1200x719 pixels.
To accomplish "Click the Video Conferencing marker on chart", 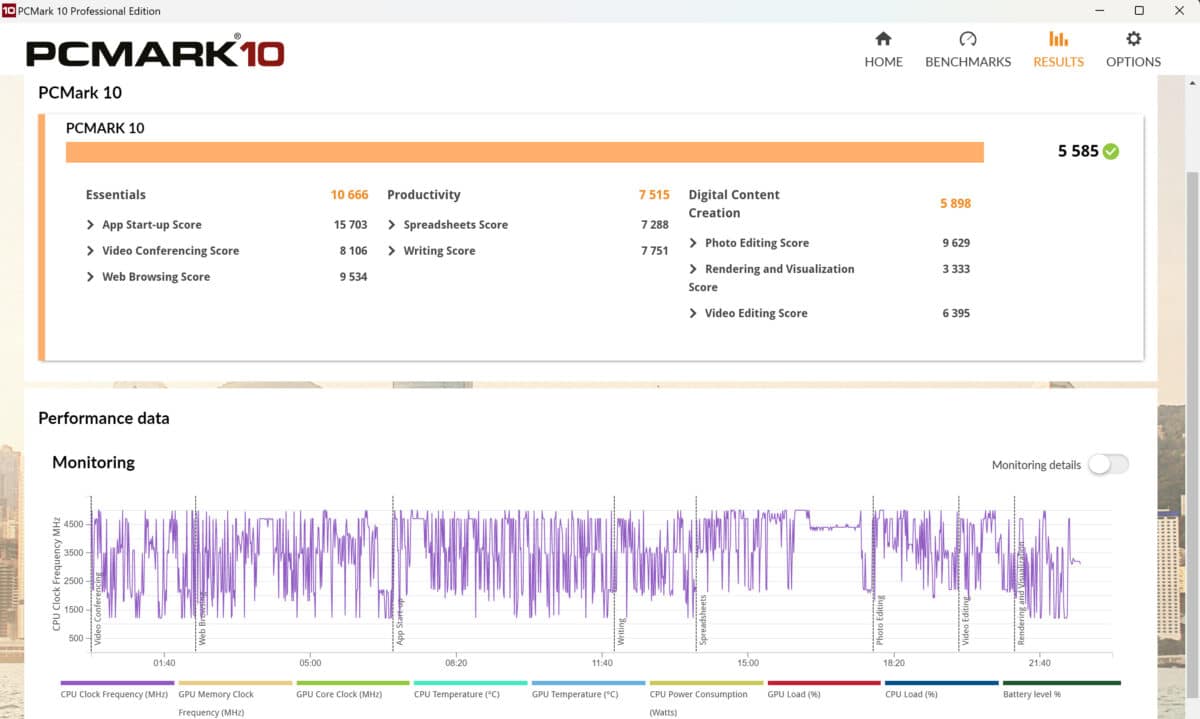I will coord(98,608).
